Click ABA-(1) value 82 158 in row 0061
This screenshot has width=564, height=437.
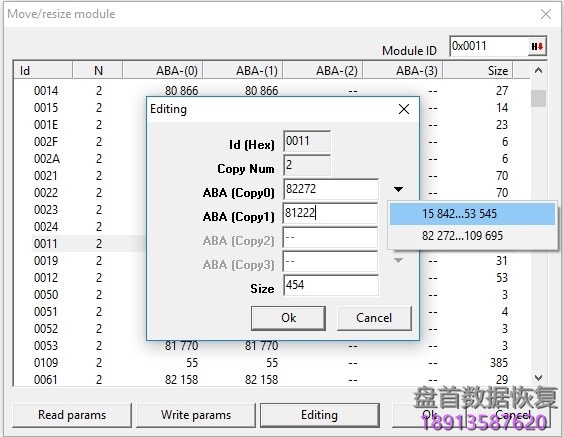pyautogui.click(x=261, y=379)
